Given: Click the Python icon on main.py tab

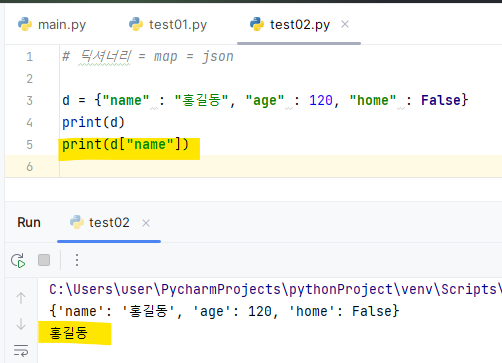Looking at the screenshot, I should point(25,24).
